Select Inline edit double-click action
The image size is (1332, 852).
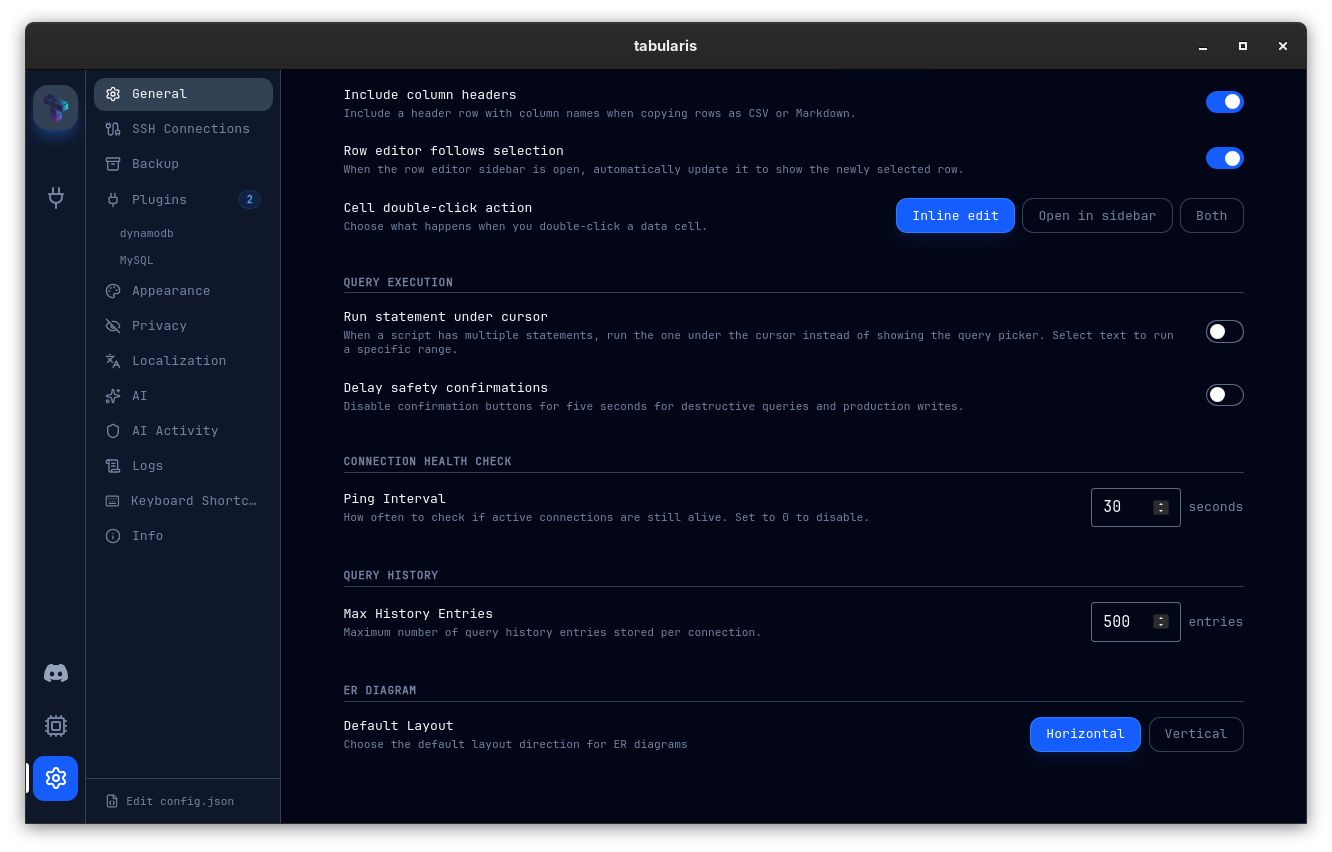pos(955,216)
